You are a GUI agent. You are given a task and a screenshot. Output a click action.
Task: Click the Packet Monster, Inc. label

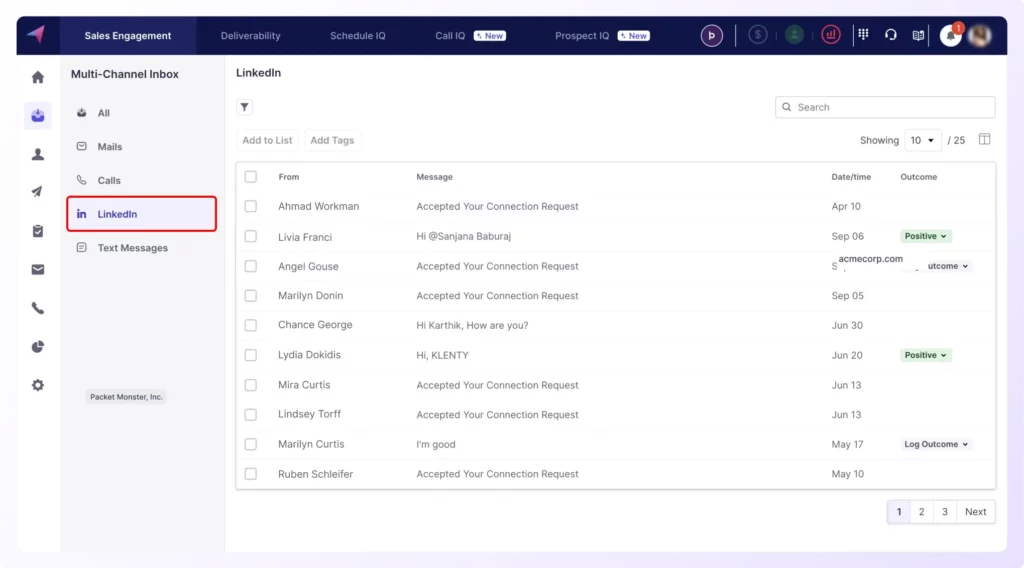click(x=126, y=397)
